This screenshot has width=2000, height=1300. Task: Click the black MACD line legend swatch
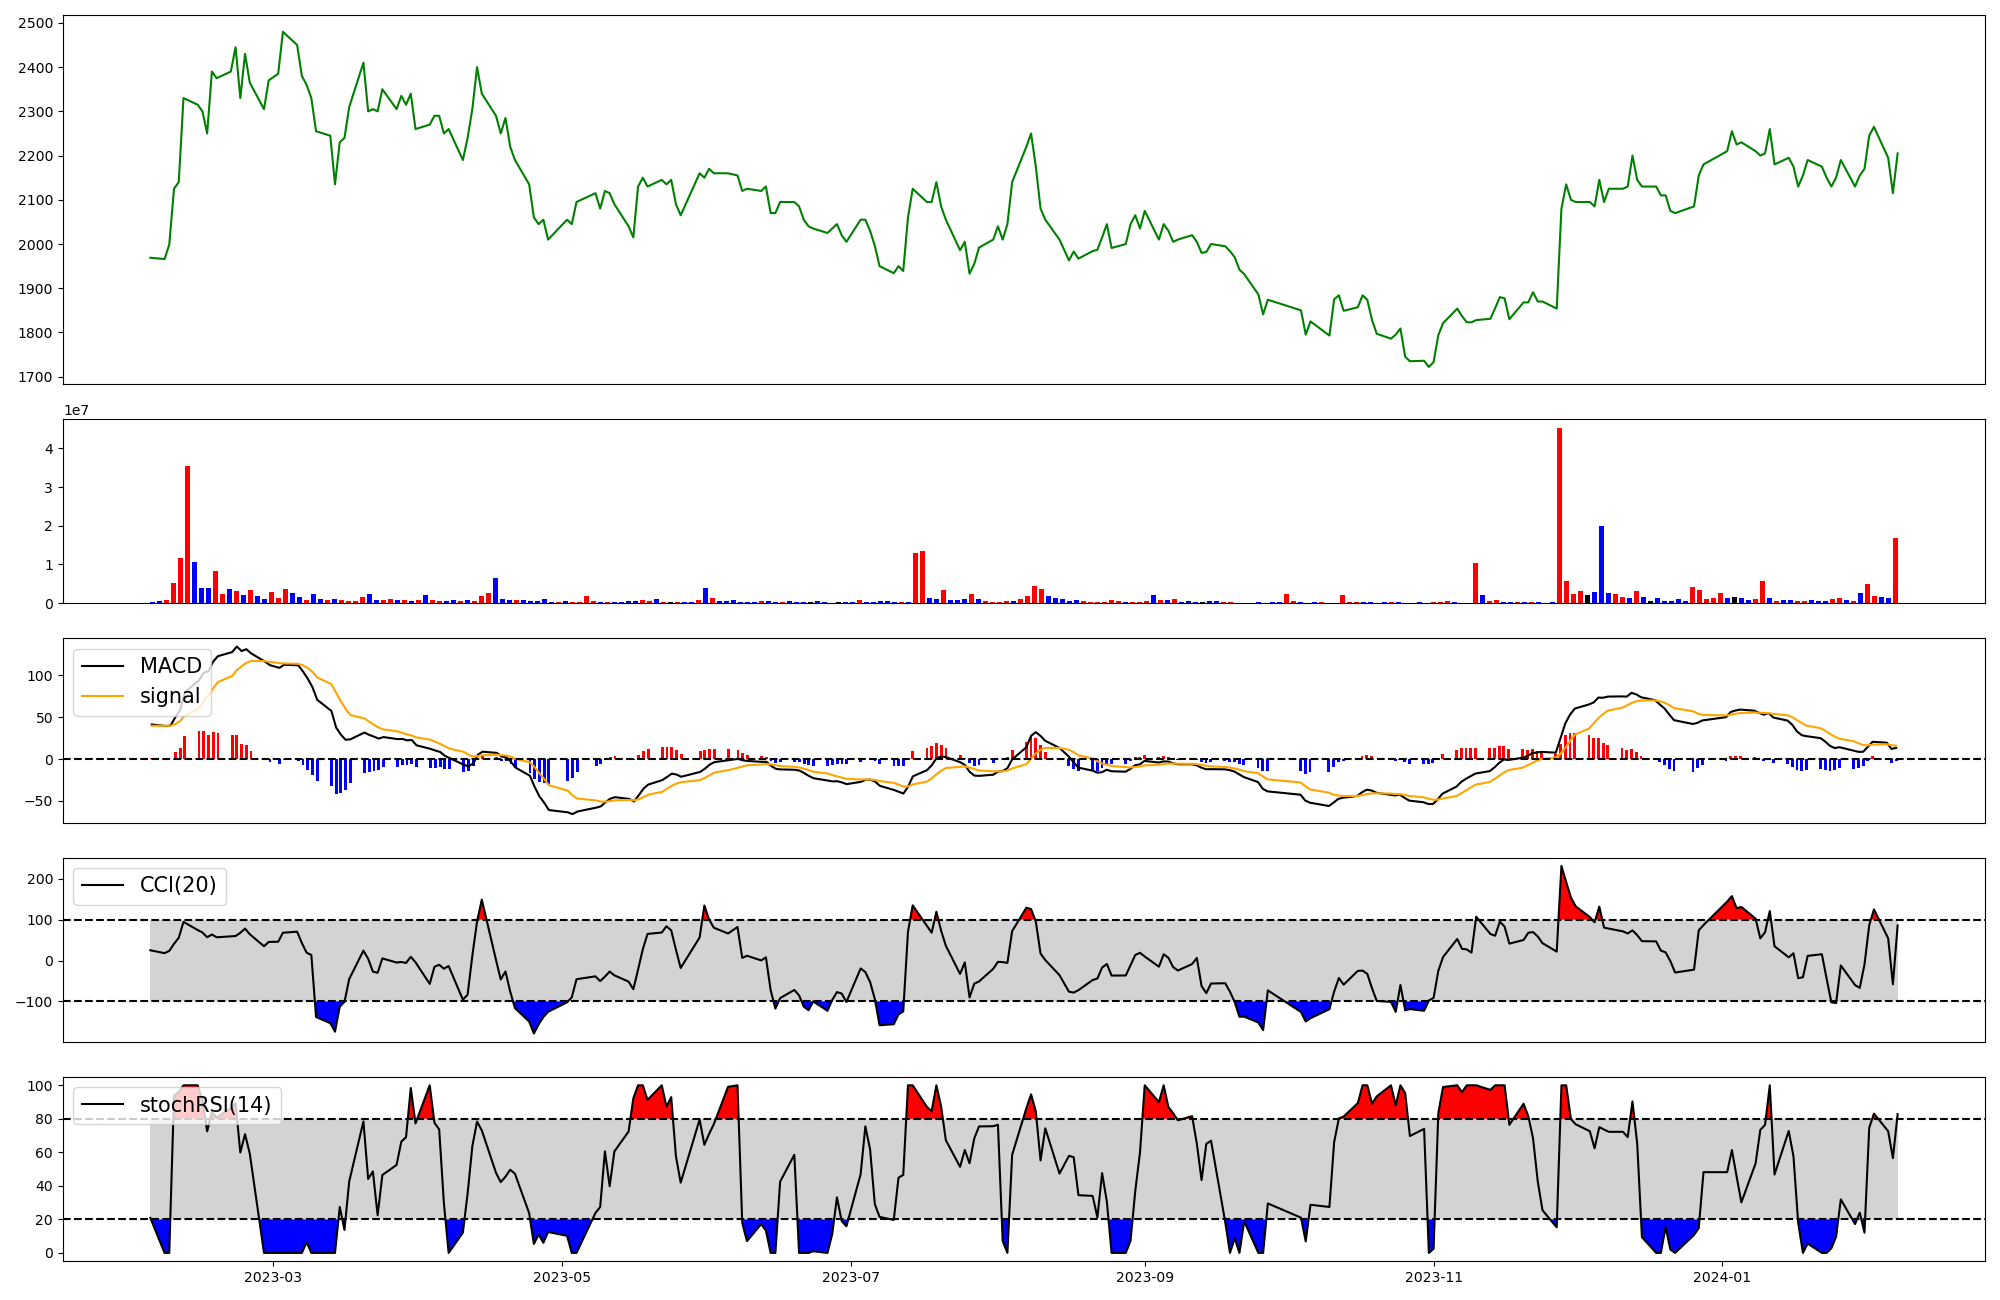point(102,666)
